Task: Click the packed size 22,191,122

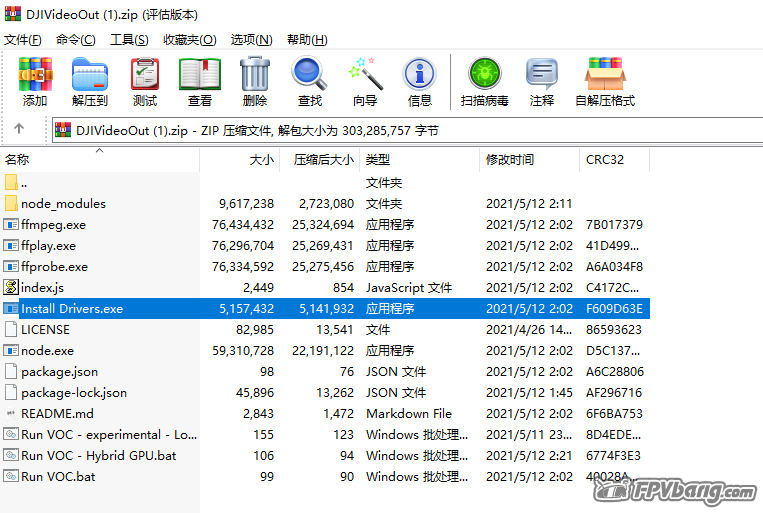Action: click(x=323, y=350)
